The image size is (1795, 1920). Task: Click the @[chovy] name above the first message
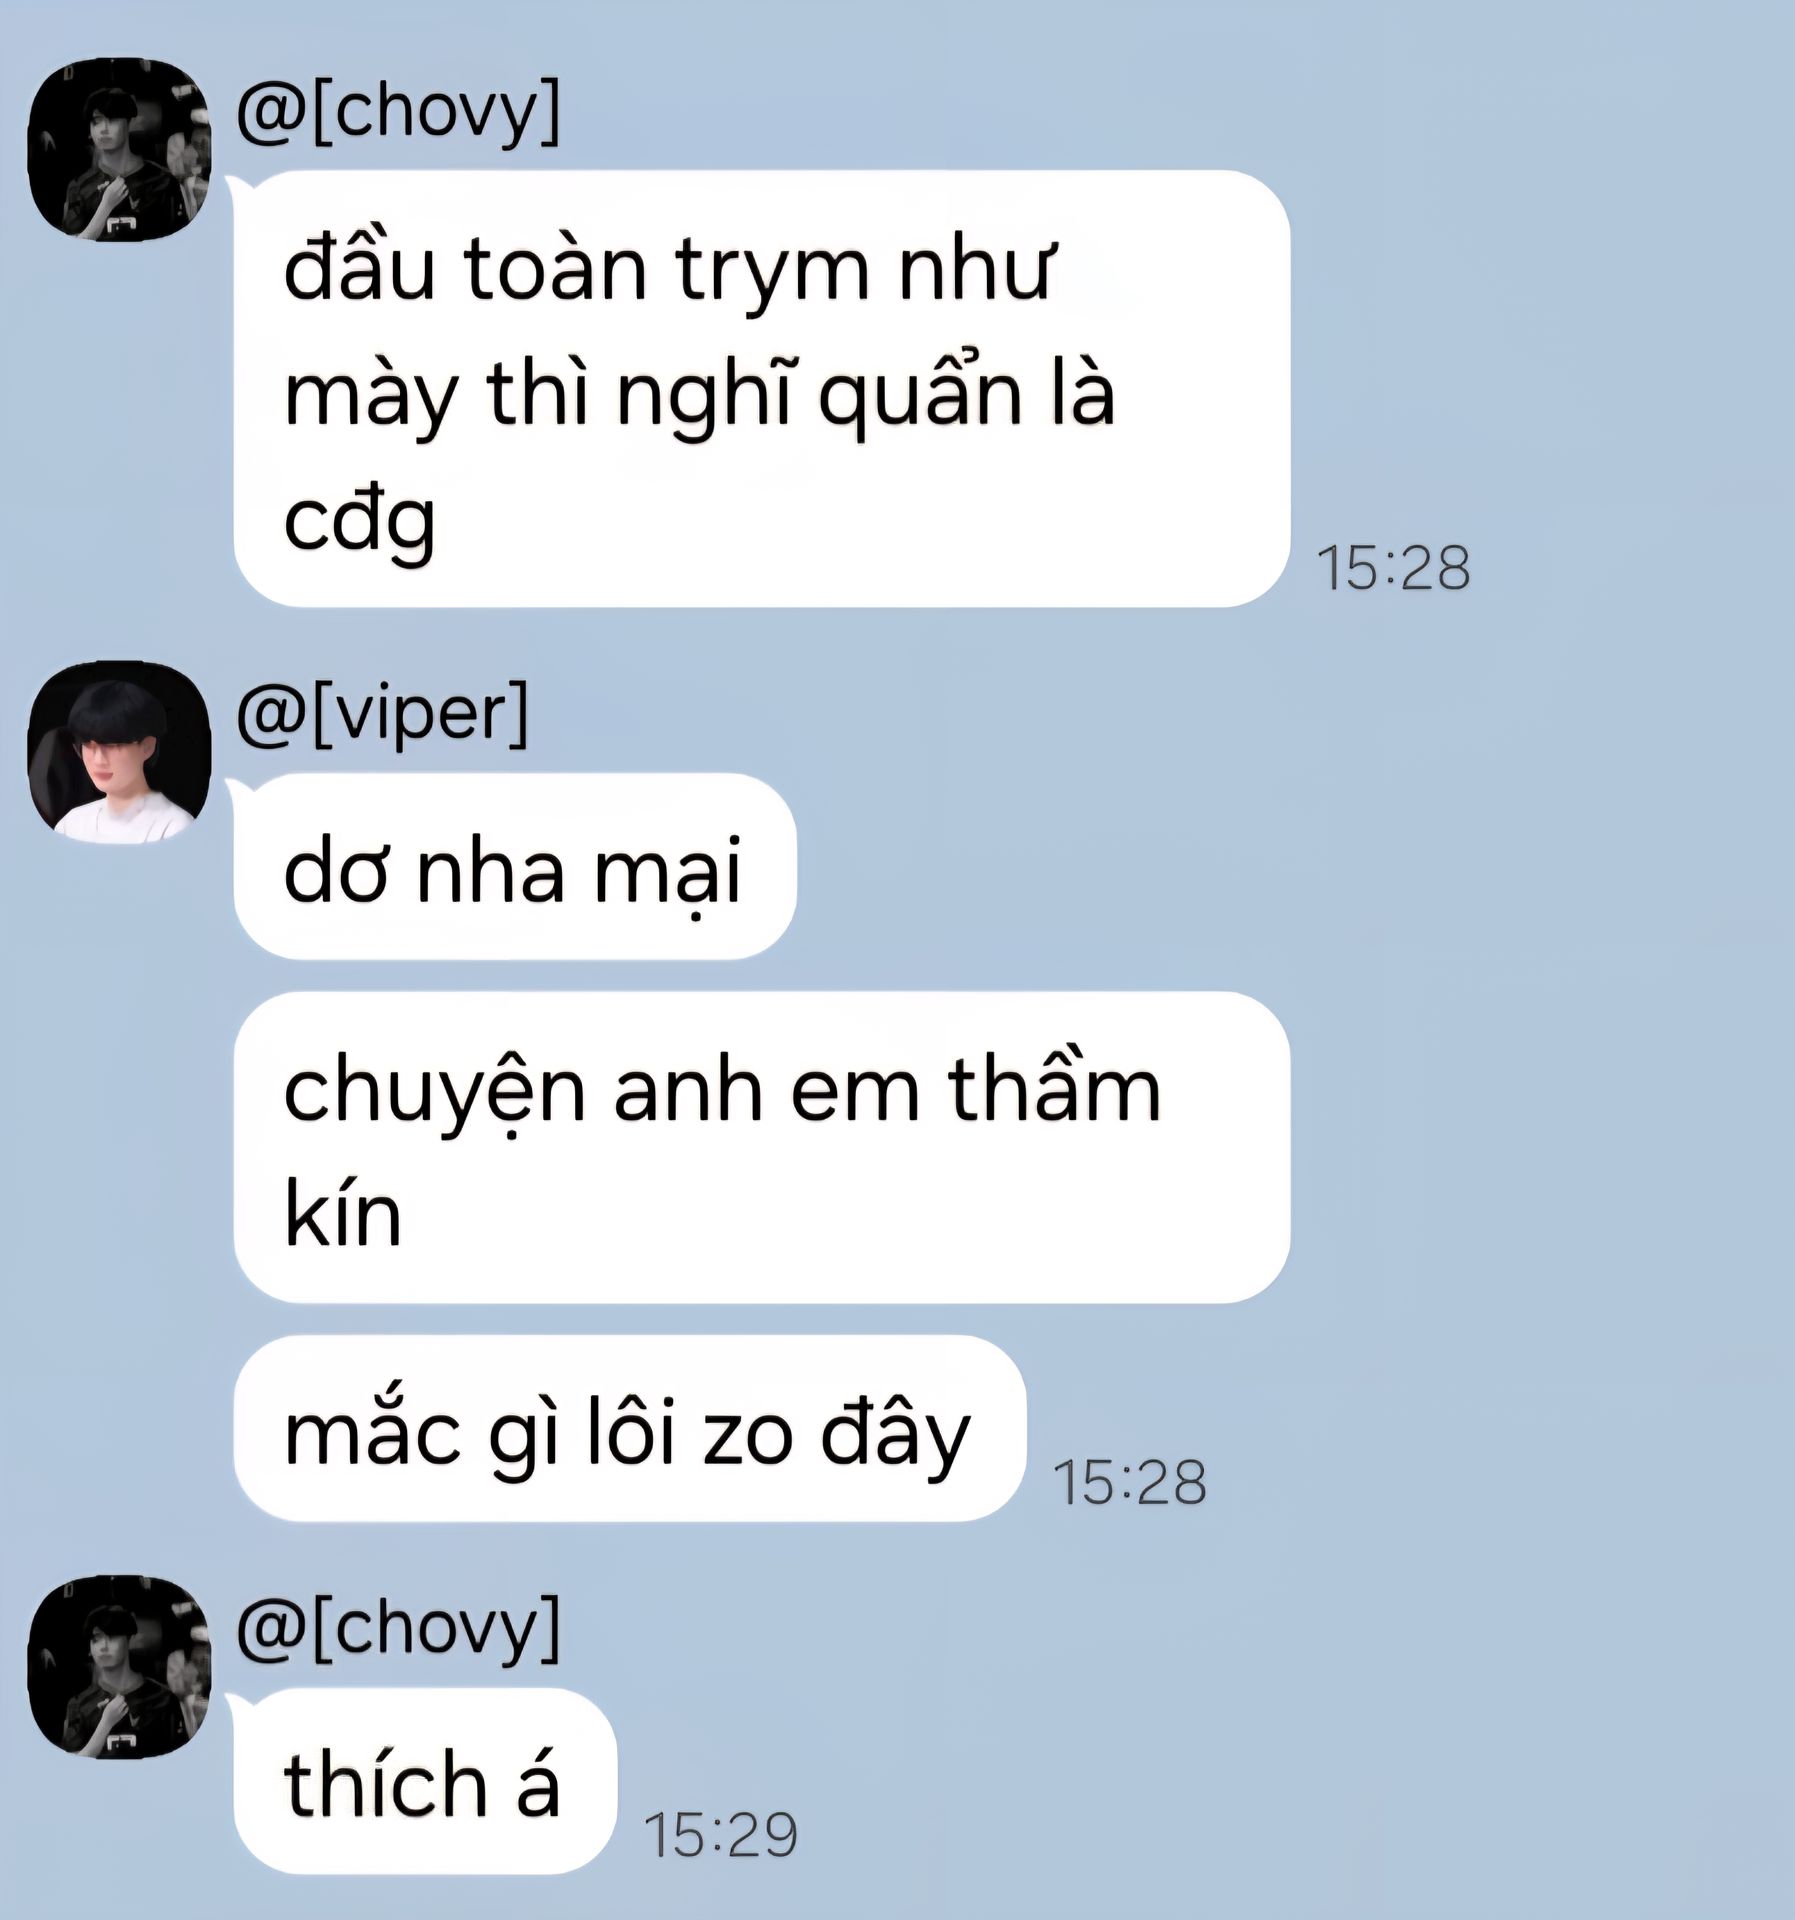click(398, 111)
